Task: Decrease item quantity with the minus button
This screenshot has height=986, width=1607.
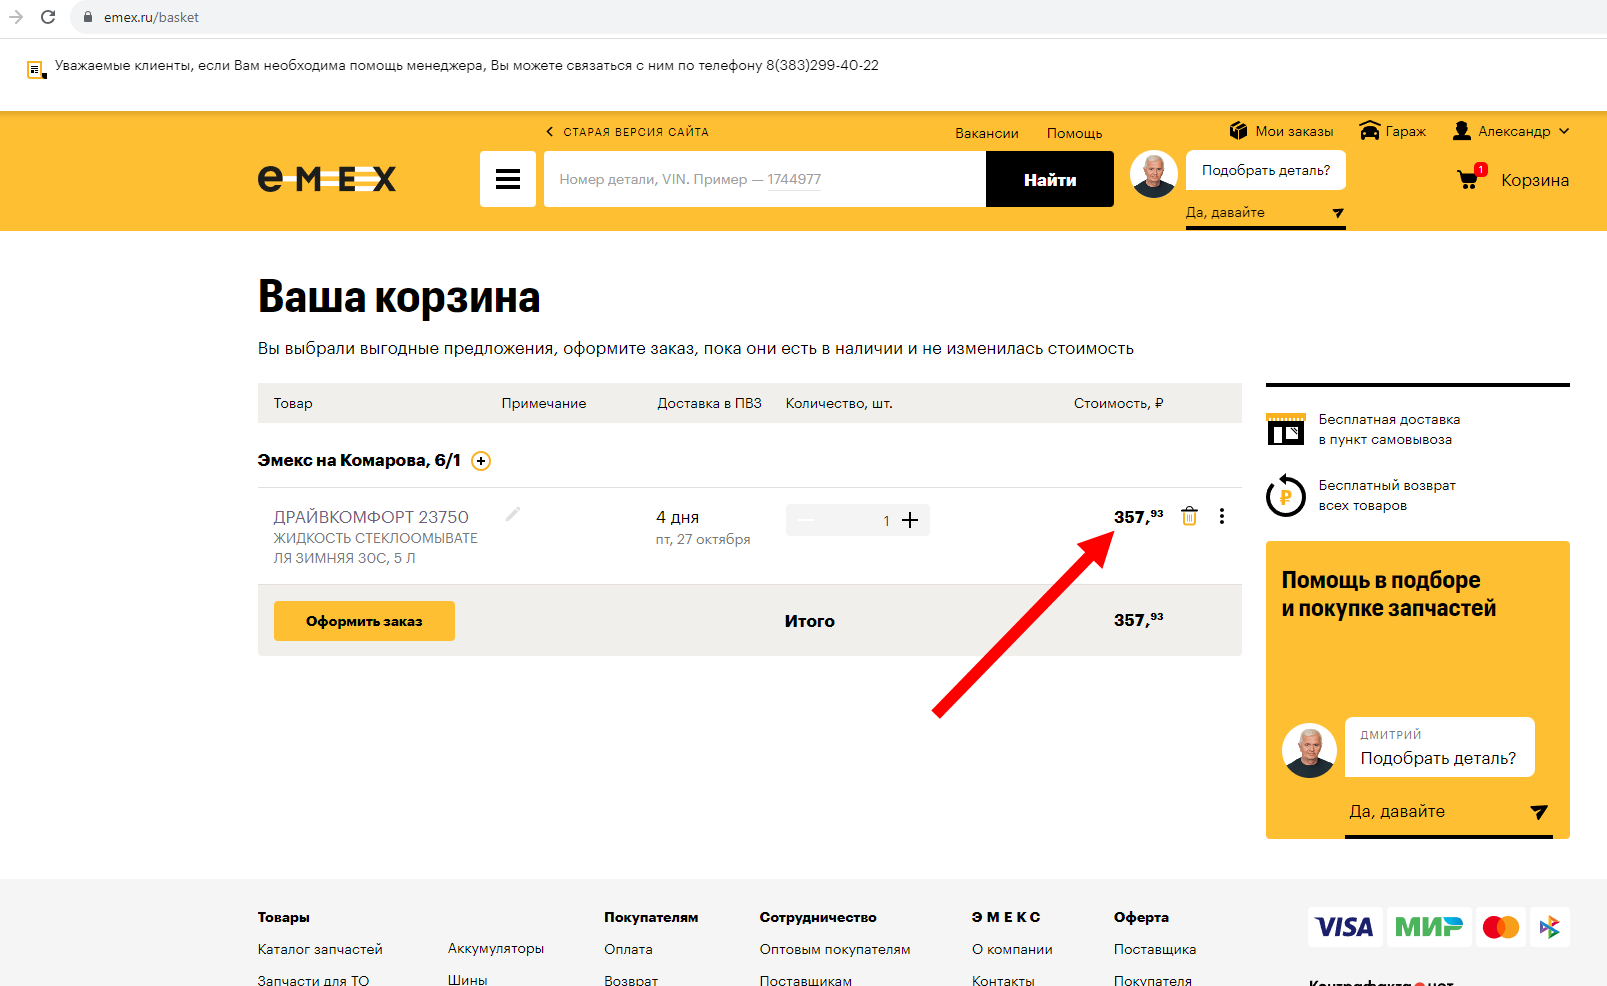Action: tap(807, 520)
